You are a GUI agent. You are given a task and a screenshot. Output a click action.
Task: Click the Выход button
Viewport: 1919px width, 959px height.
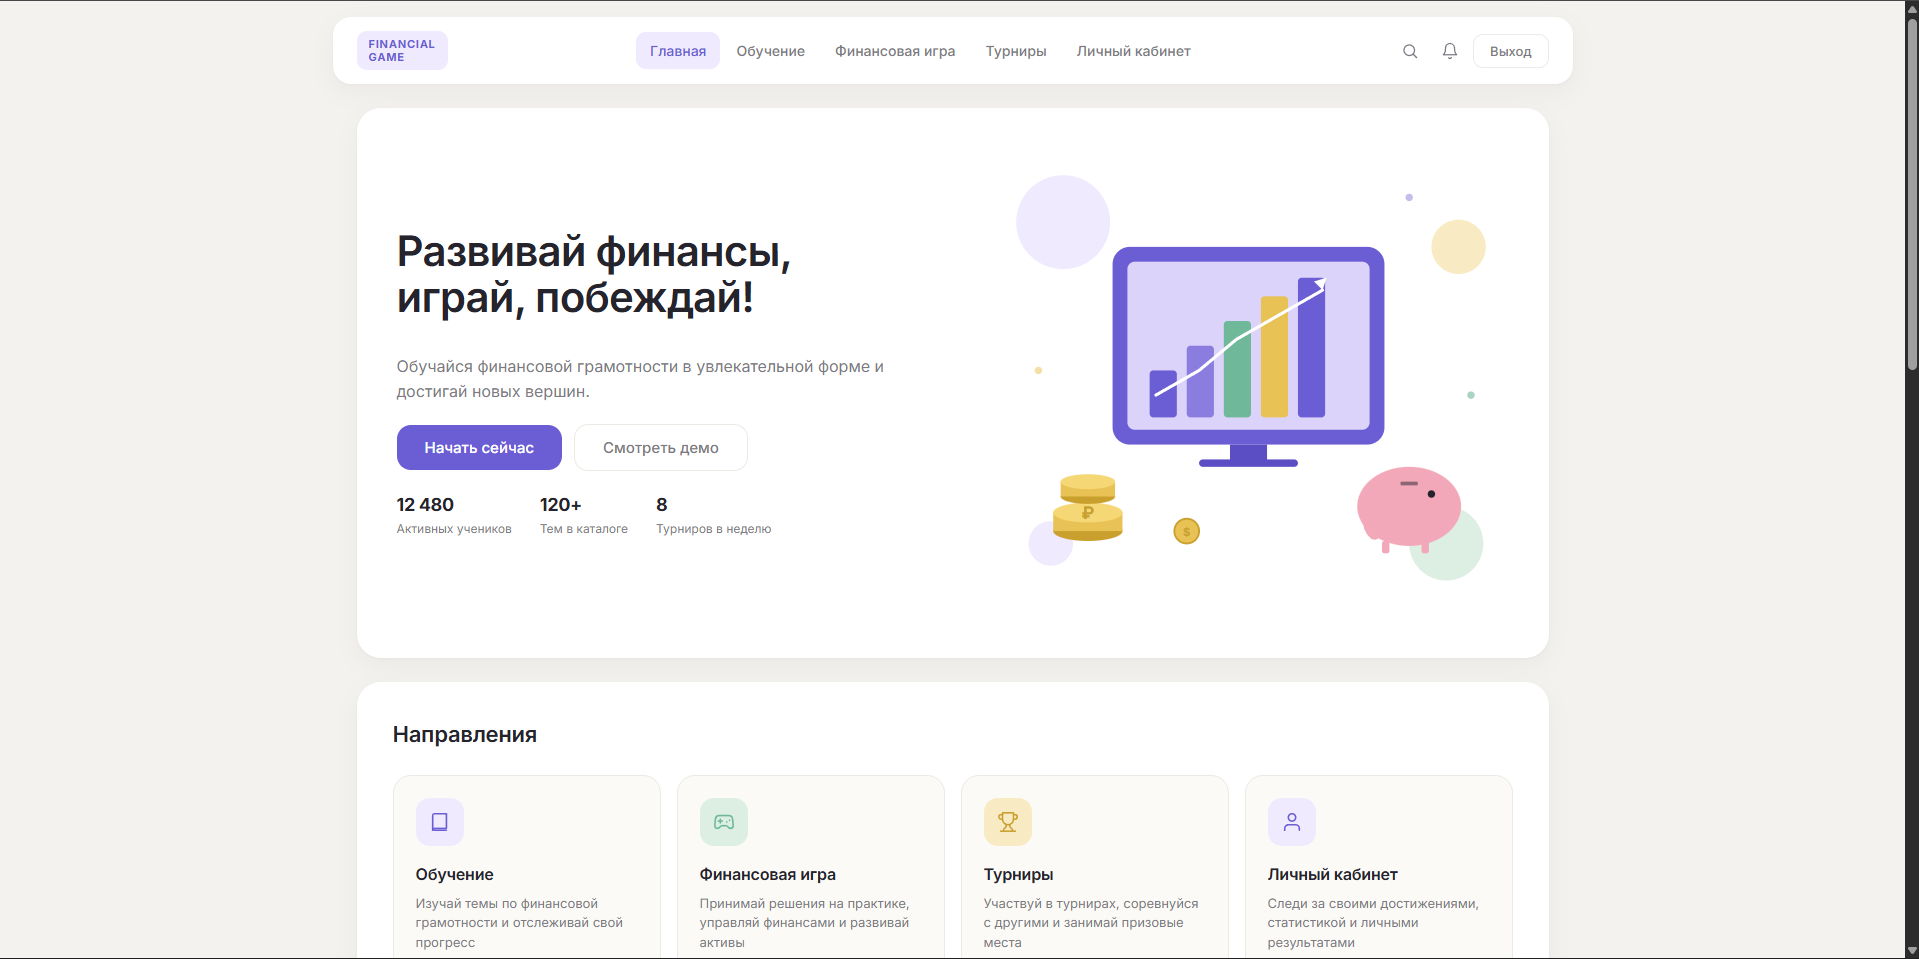[1511, 51]
